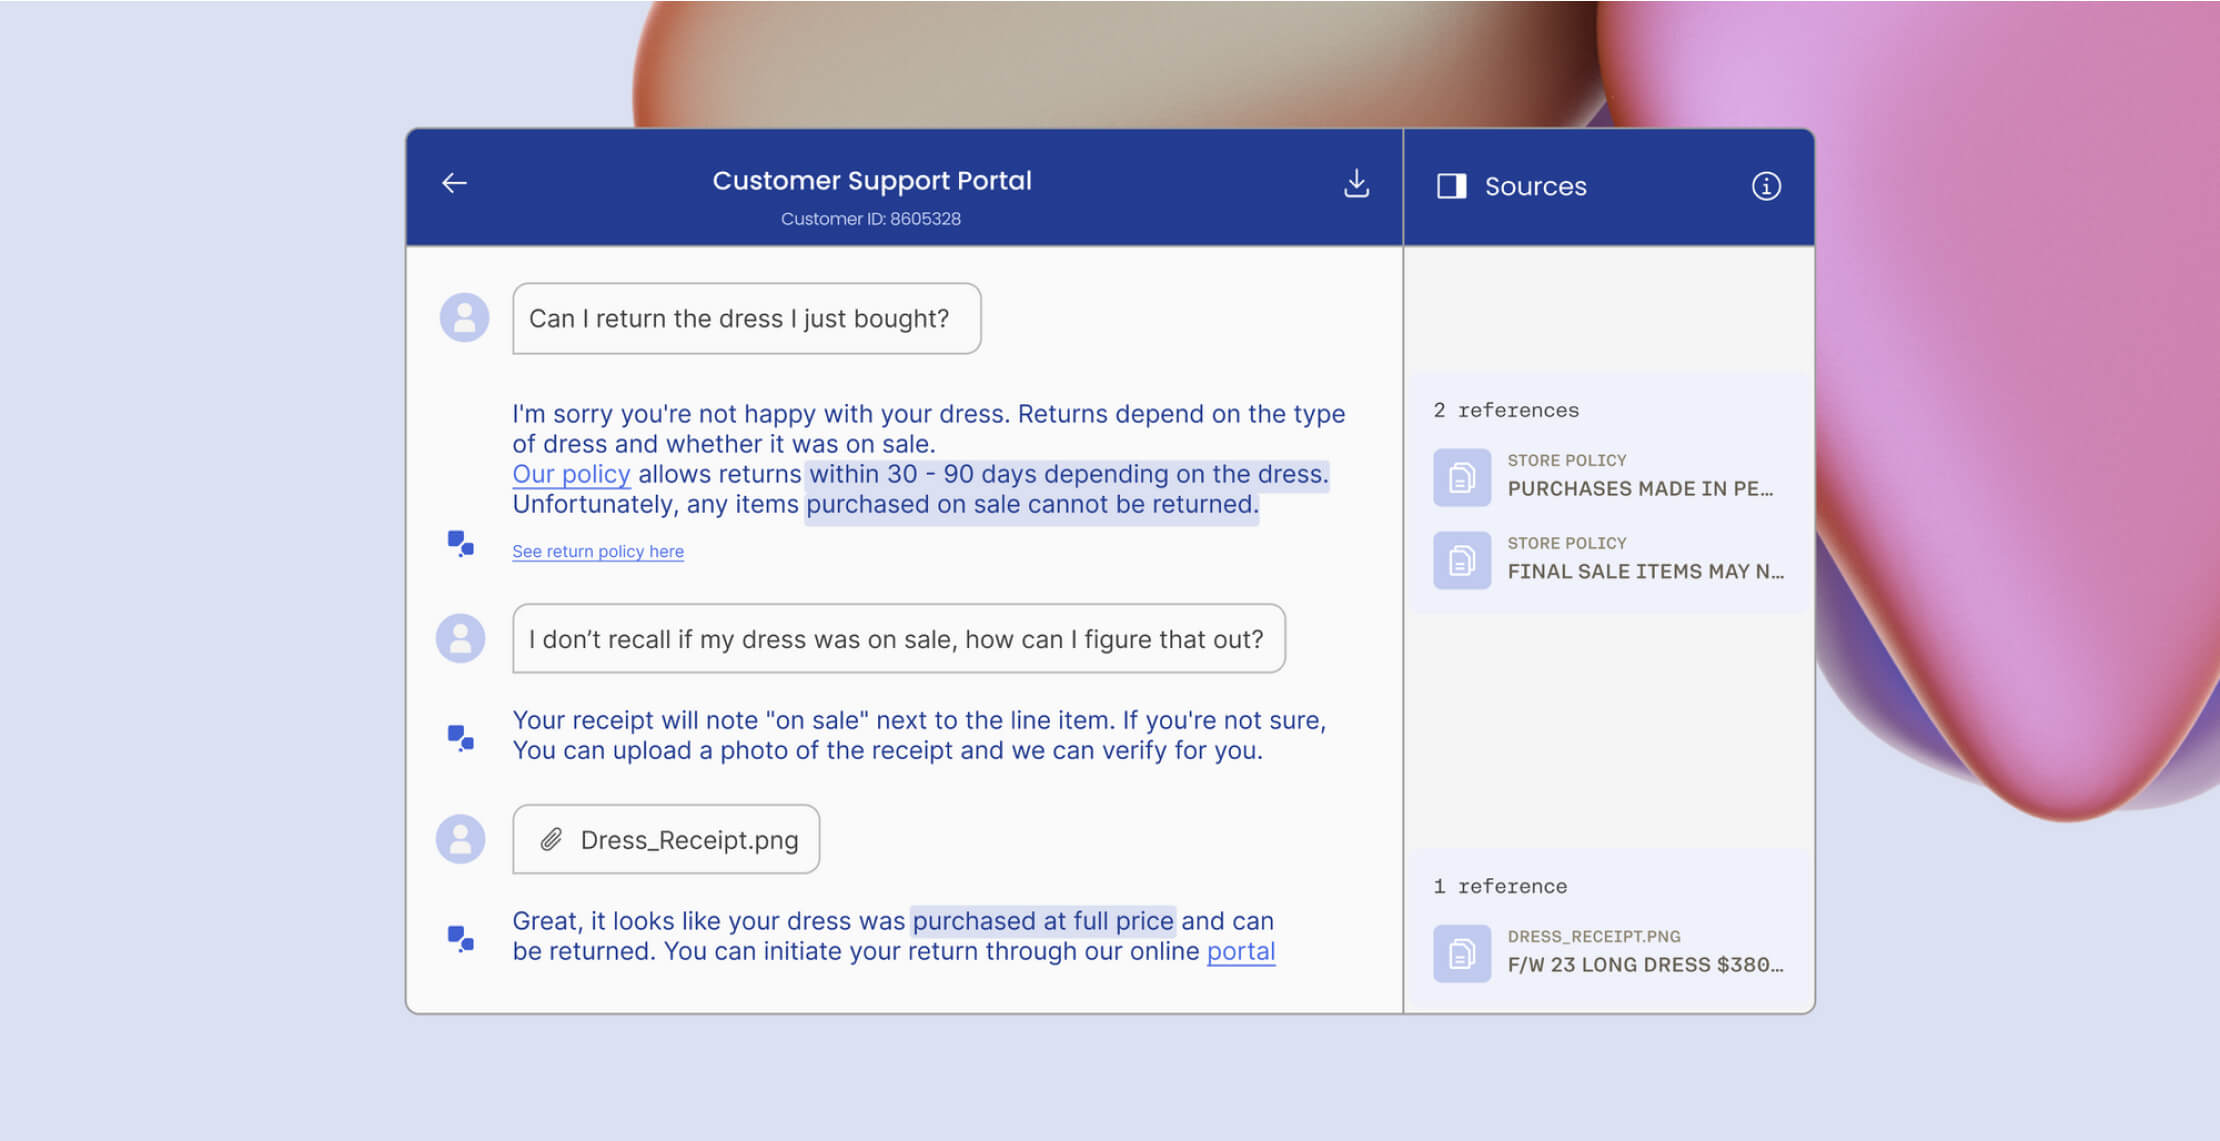
Task: Click the Customer ID under the portal title
Action: pos(870,218)
